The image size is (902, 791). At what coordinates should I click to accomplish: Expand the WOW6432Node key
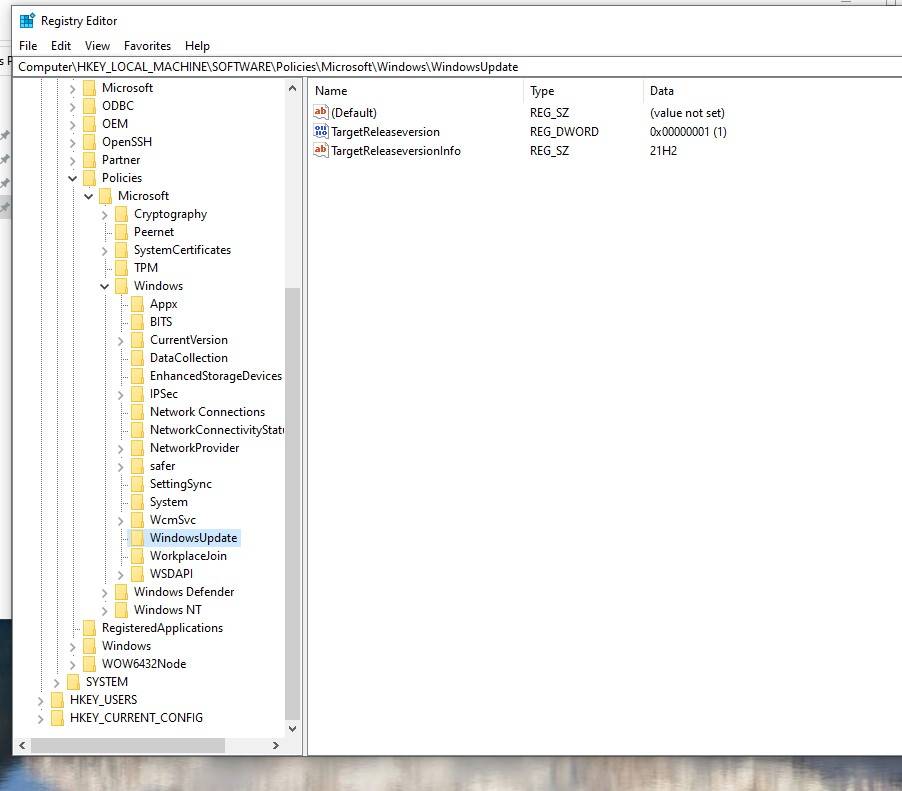point(72,664)
